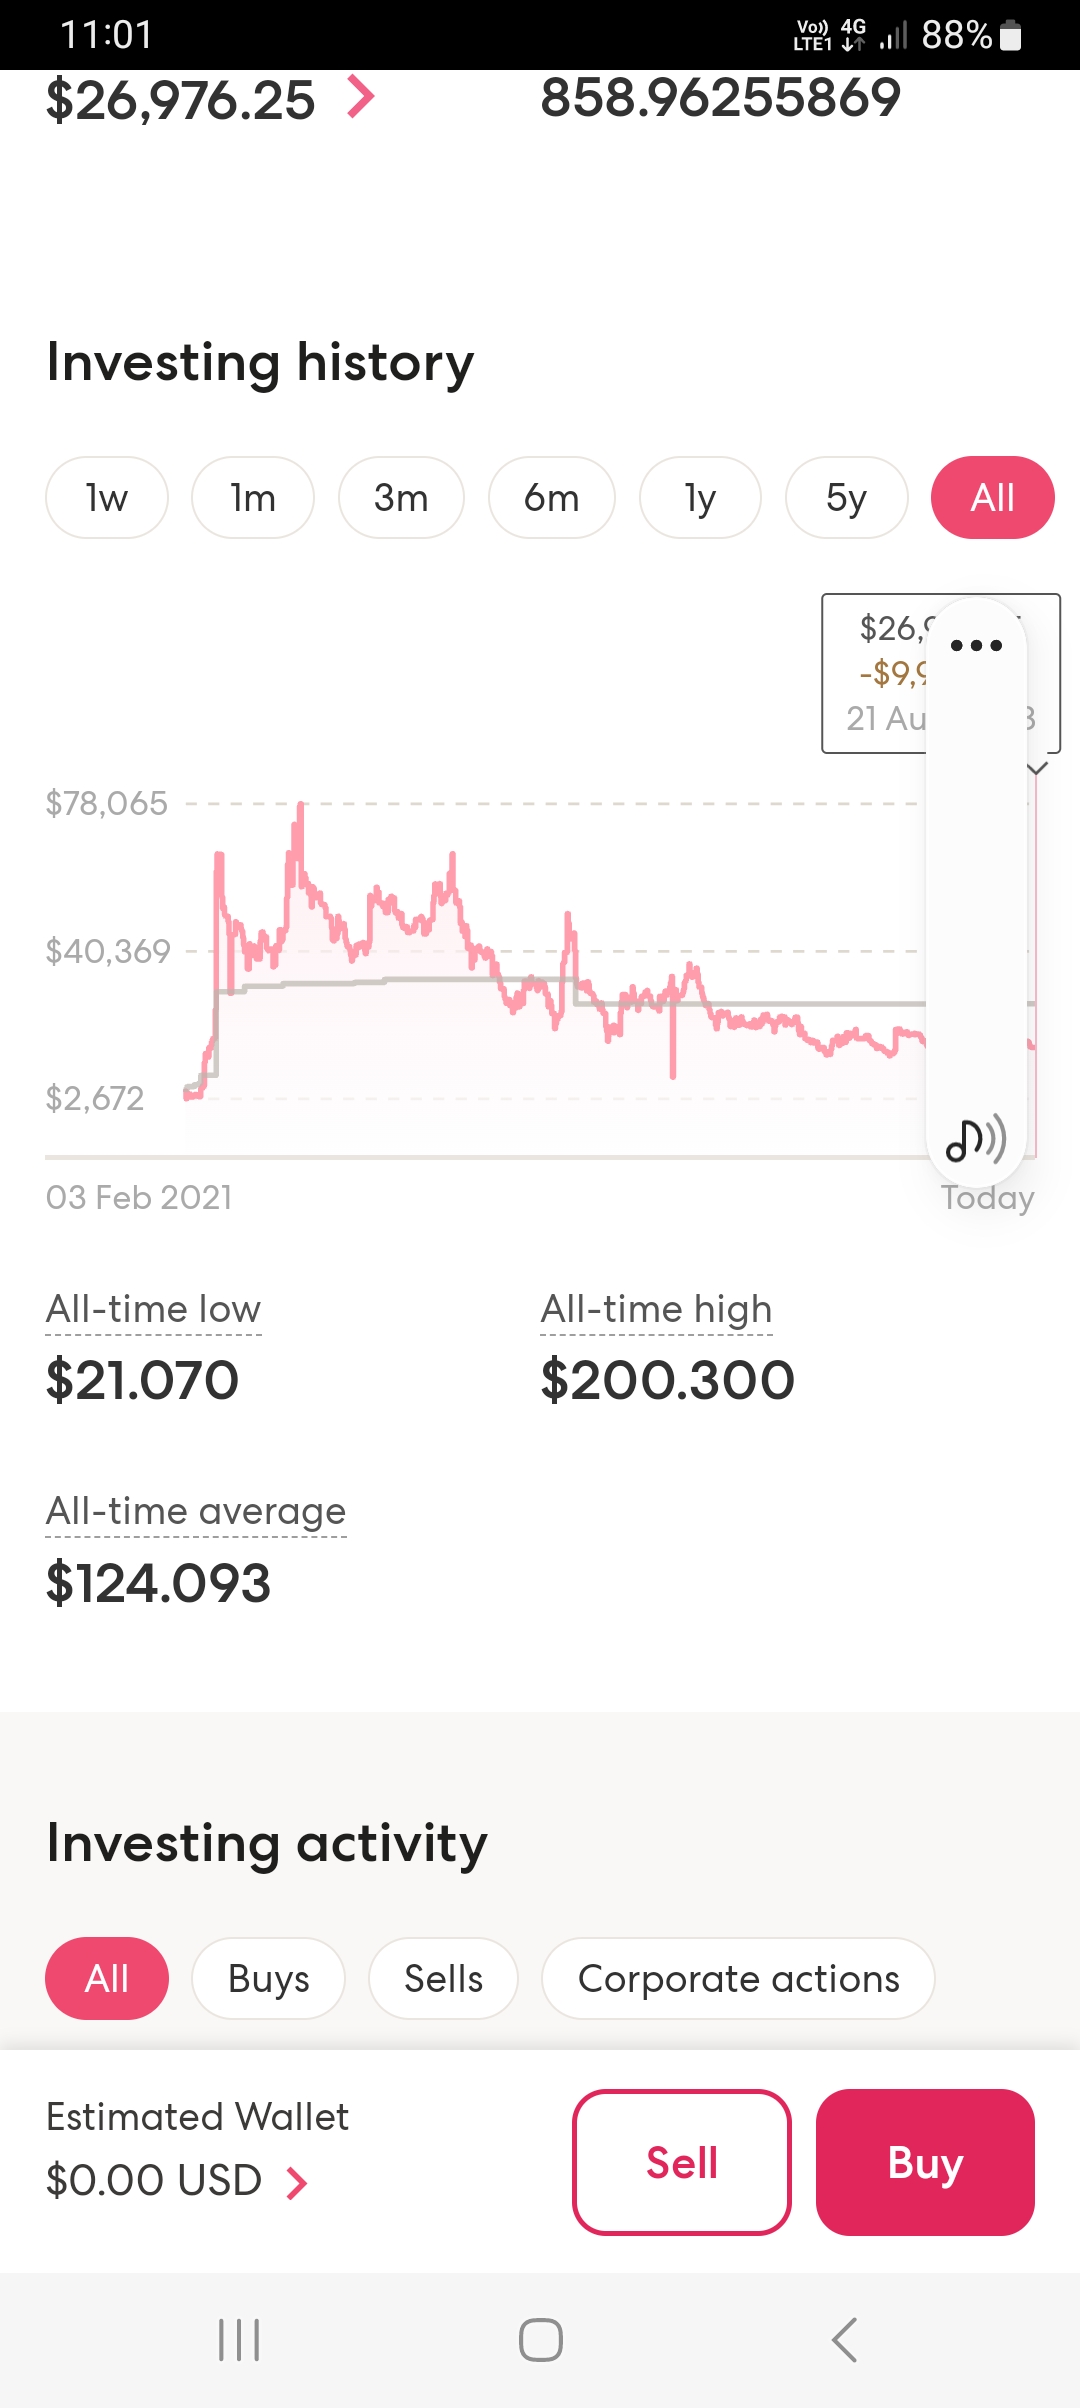Image resolution: width=1080 pixels, height=2408 pixels.
Task: Tap the three-dots floating menu icon
Action: pos(976,645)
